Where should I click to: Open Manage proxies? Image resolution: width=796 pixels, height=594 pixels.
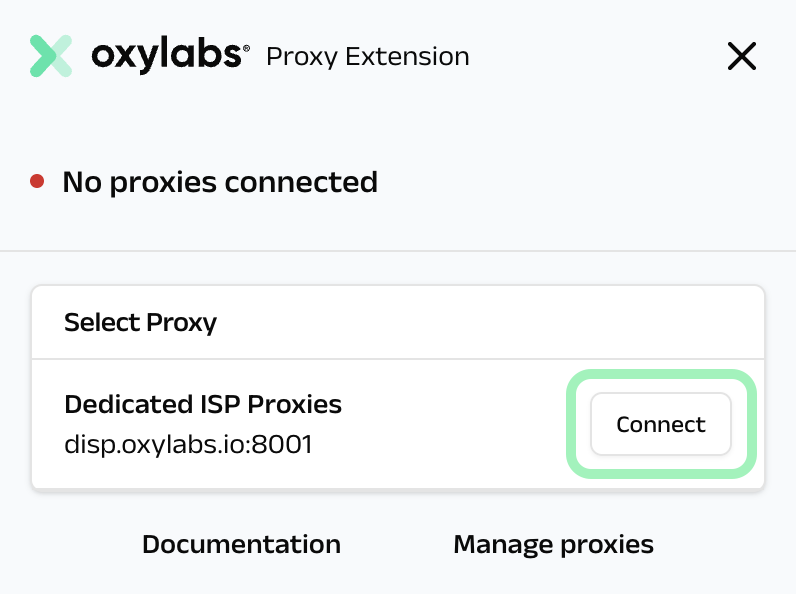coord(553,545)
